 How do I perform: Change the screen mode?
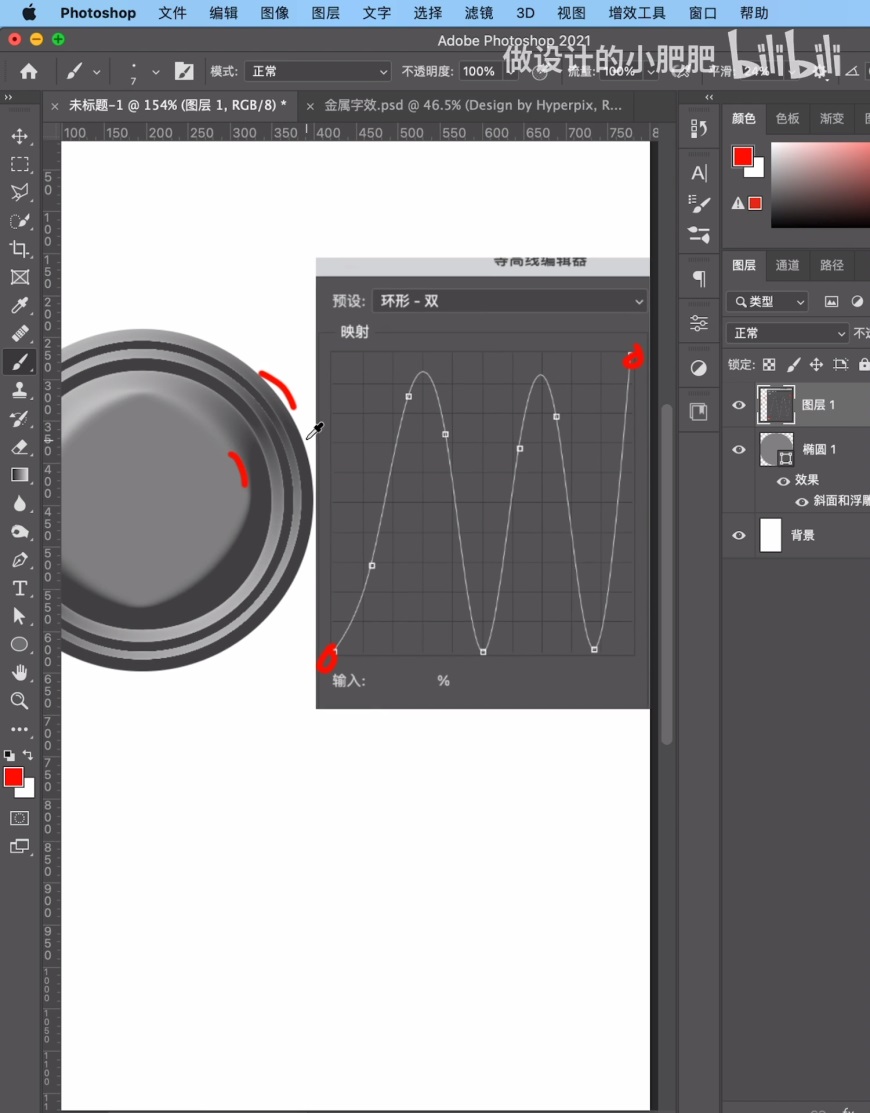[x=19, y=846]
